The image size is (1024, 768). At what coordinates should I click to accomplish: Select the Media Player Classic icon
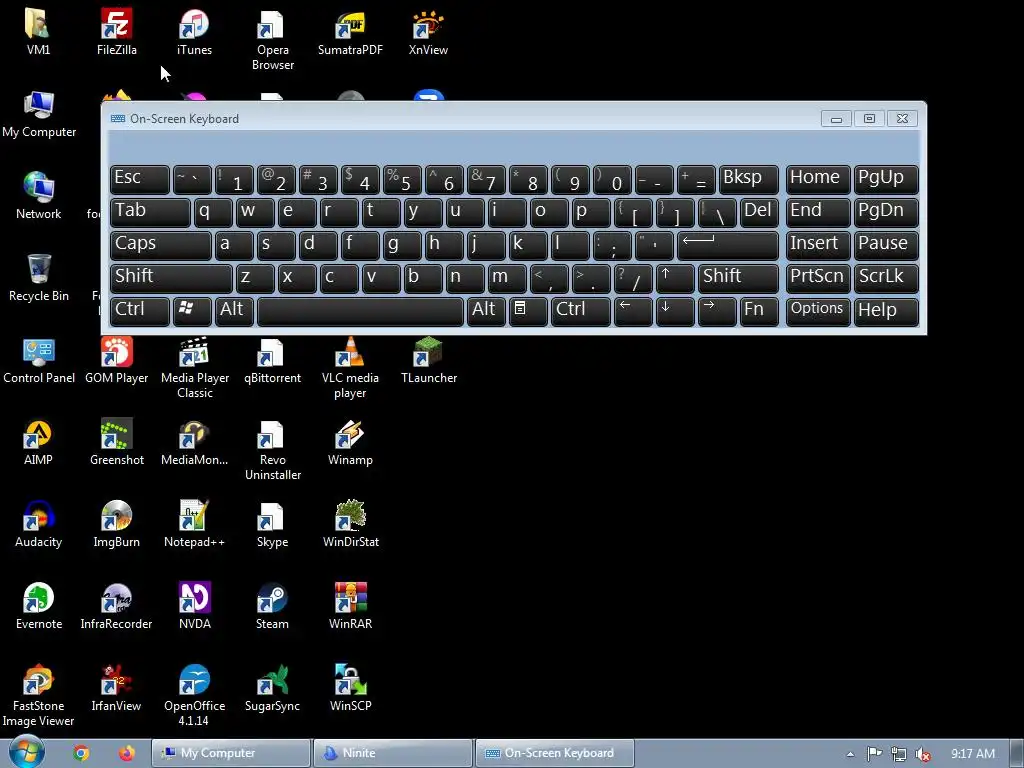click(195, 368)
